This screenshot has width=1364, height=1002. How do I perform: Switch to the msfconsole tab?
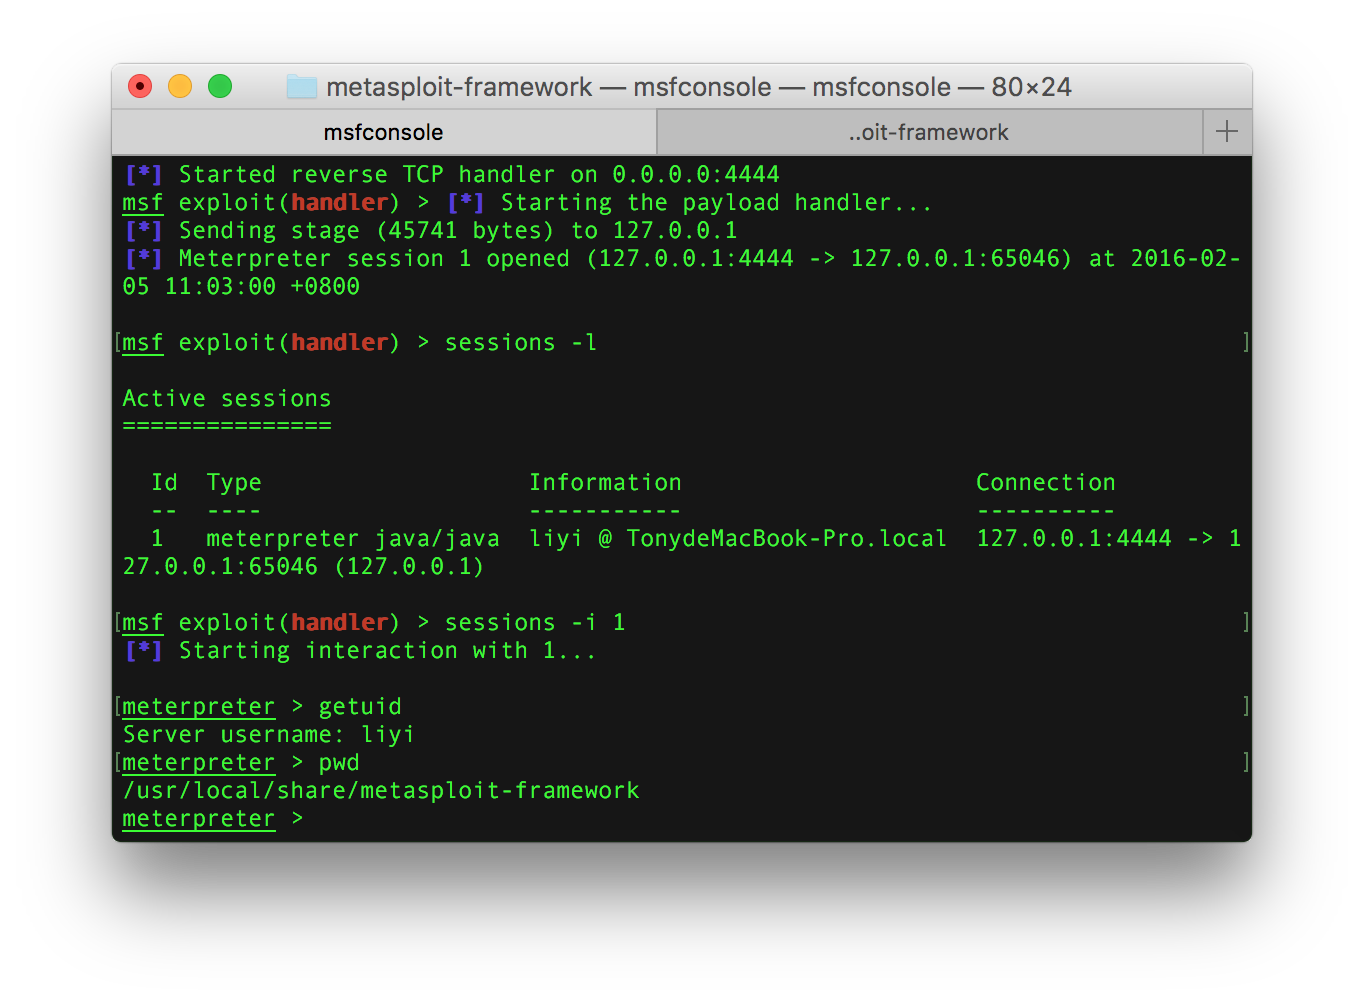pyautogui.click(x=384, y=132)
